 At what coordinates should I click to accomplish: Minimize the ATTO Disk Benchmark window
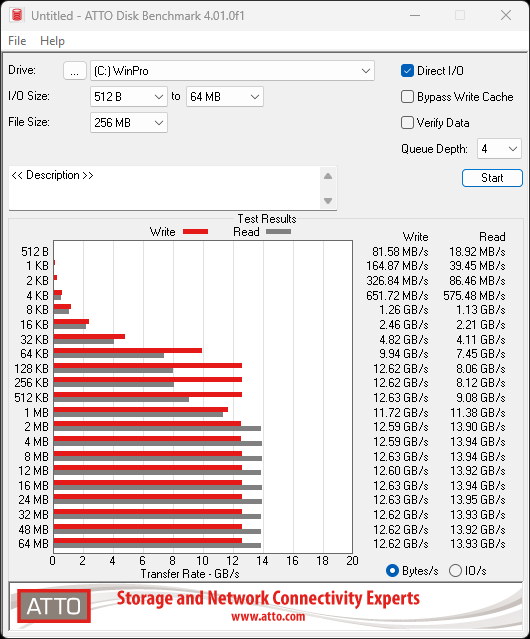415,15
